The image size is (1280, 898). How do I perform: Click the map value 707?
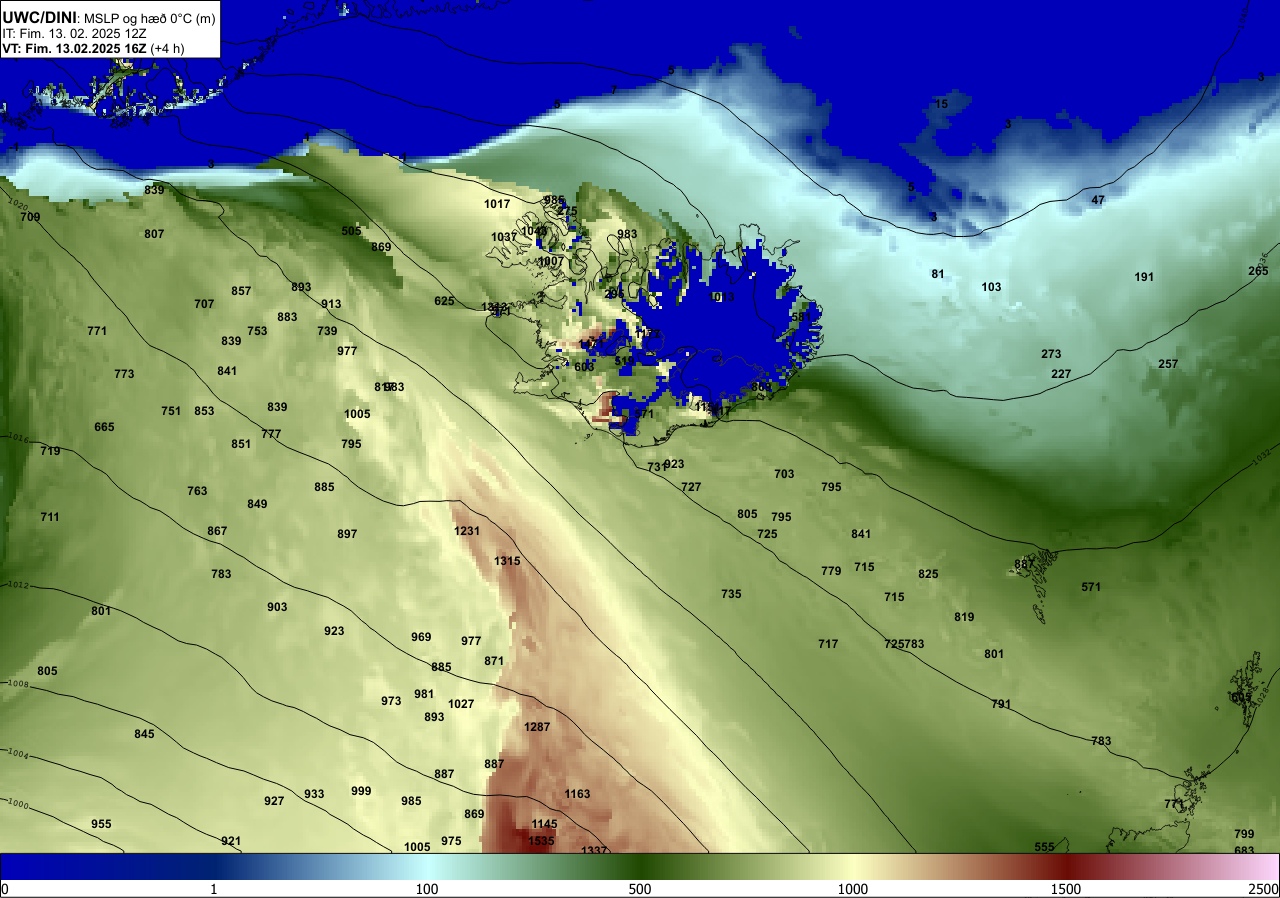tap(204, 304)
